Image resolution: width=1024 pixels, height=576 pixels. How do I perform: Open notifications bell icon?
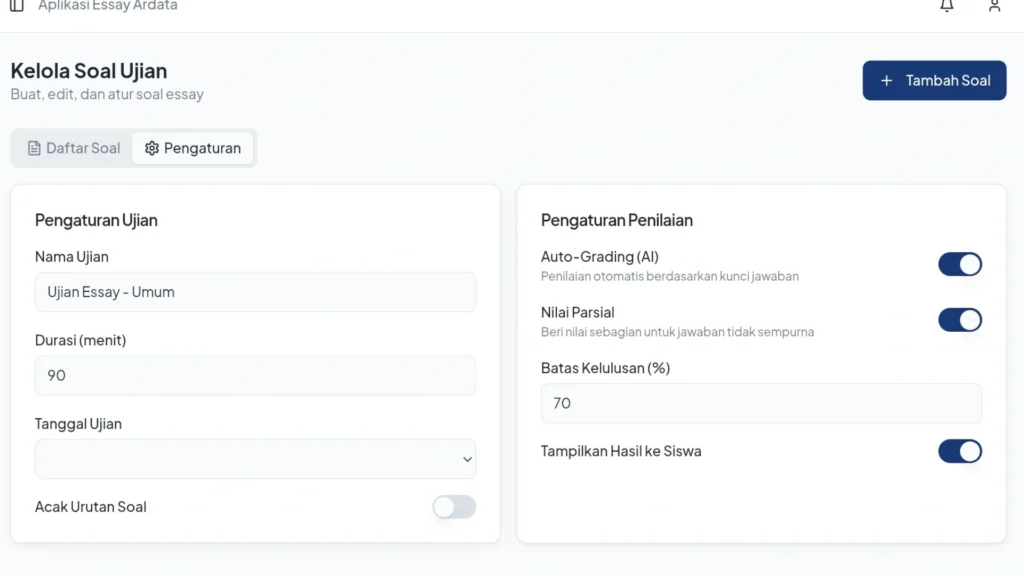point(947,5)
